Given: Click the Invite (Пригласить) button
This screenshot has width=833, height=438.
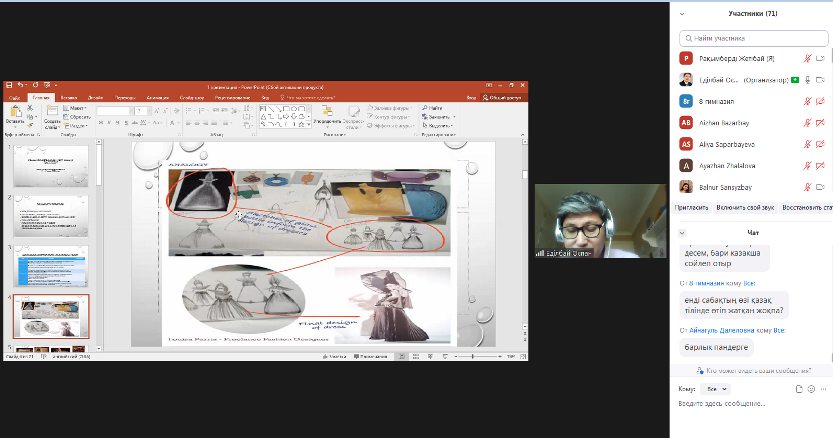Looking at the screenshot, I should pos(692,207).
